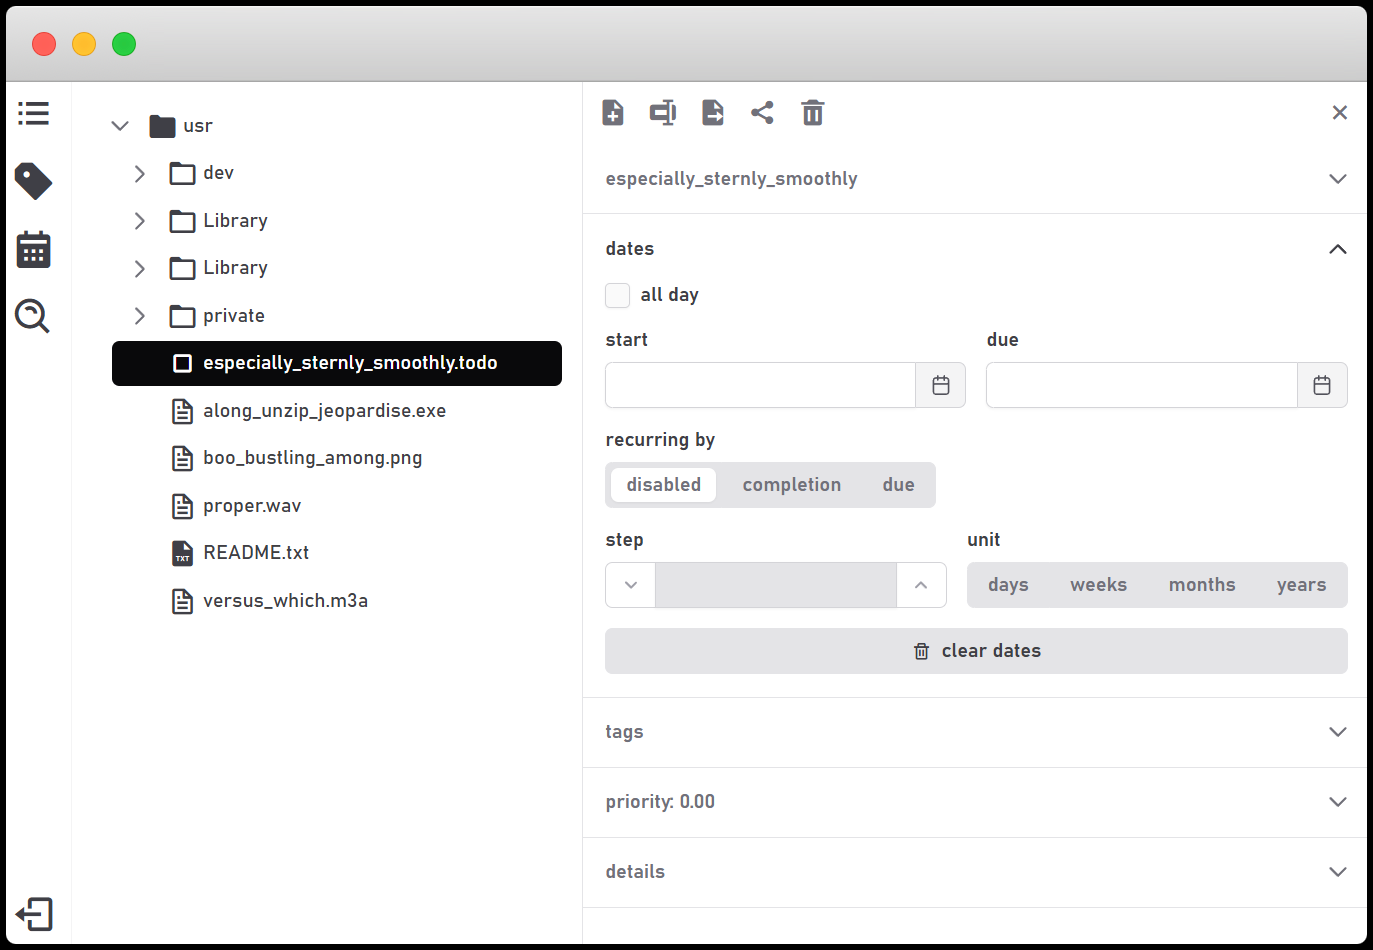Viewport: 1373px width, 950px height.
Task: Select the README.txt file
Action: 255,552
